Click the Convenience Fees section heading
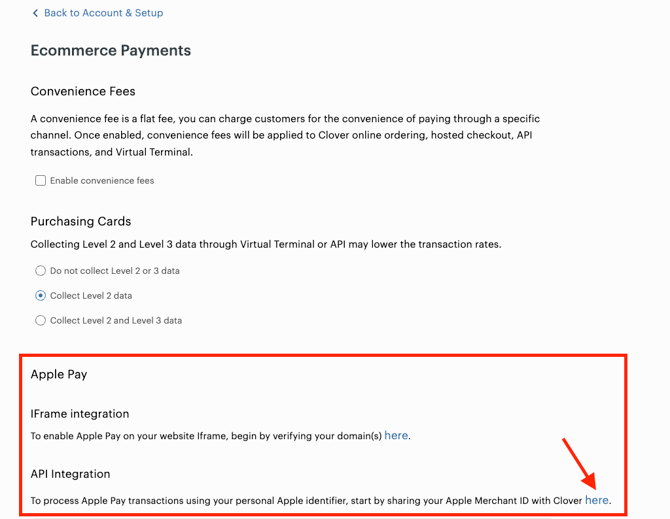The width and height of the screenshot is (670, 519). pos(83,91)
